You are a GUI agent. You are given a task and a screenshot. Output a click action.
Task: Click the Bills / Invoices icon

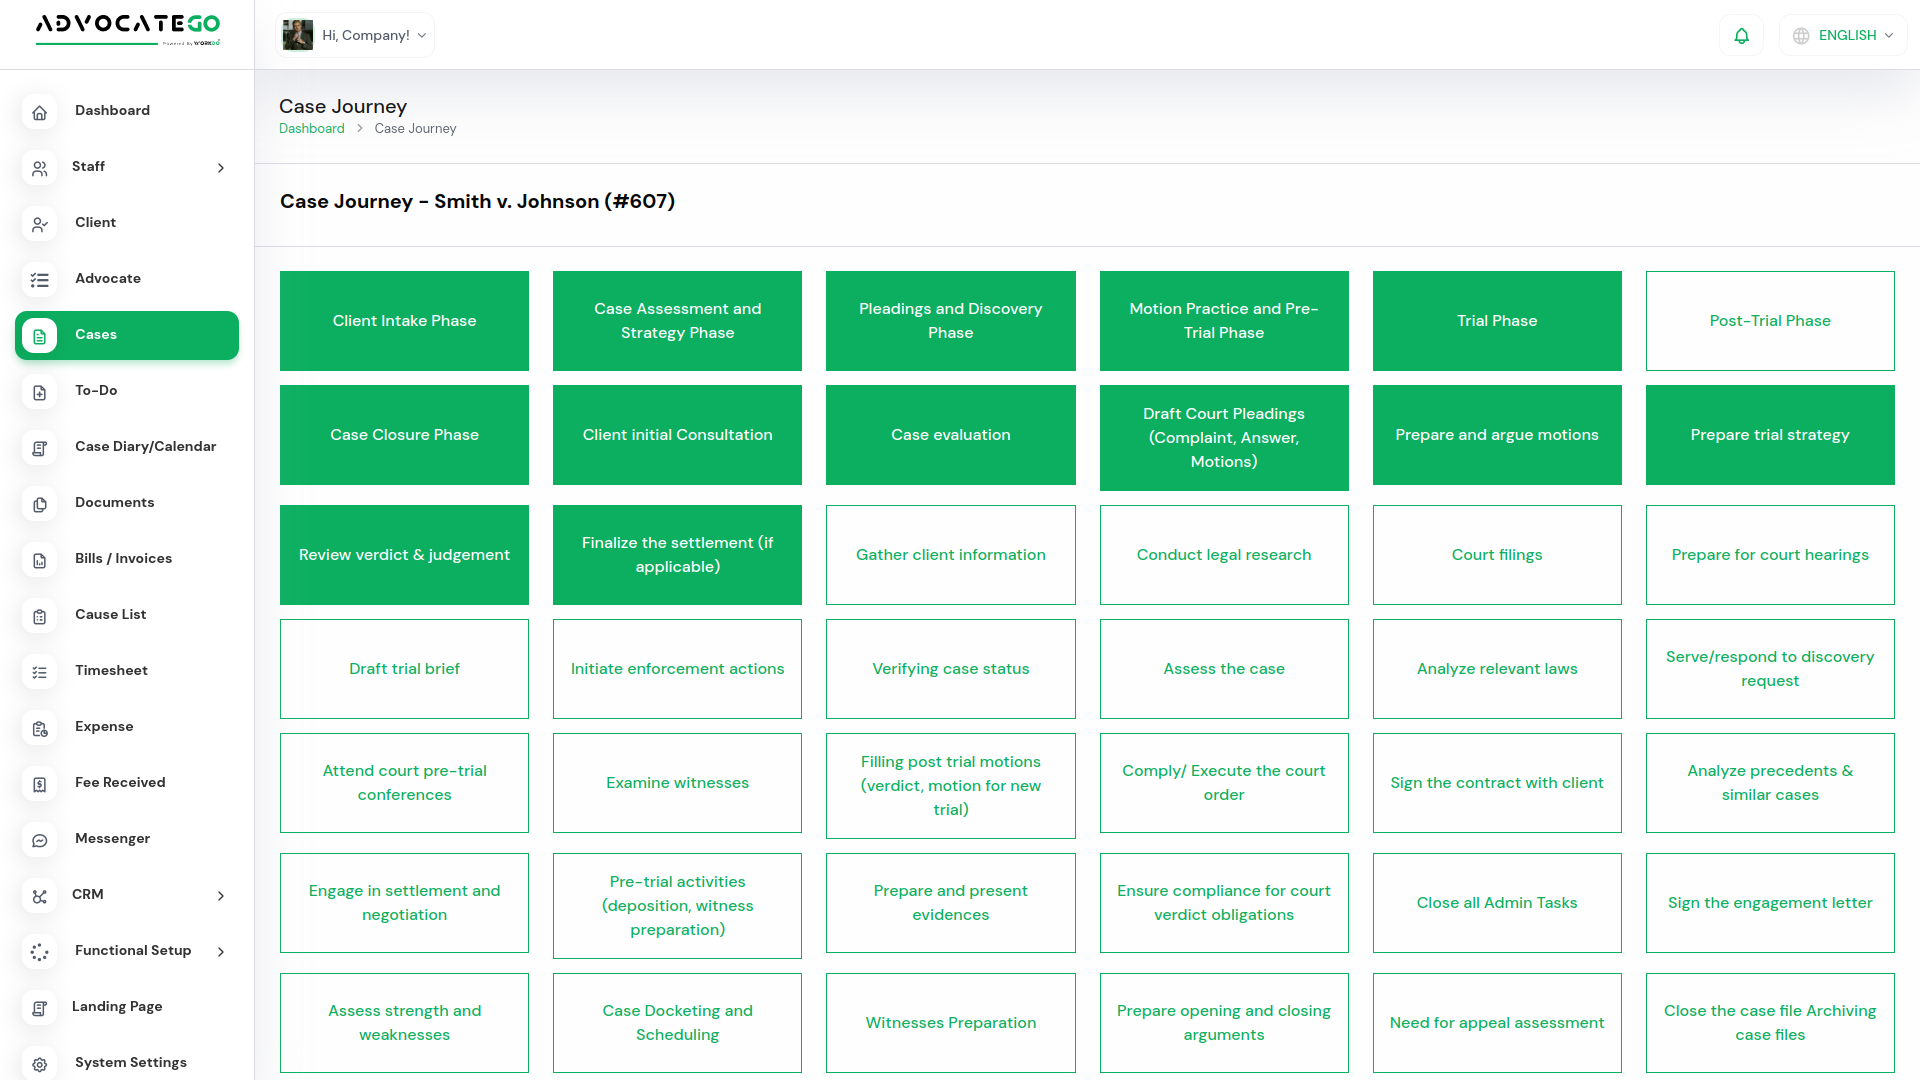pos(40,560)
